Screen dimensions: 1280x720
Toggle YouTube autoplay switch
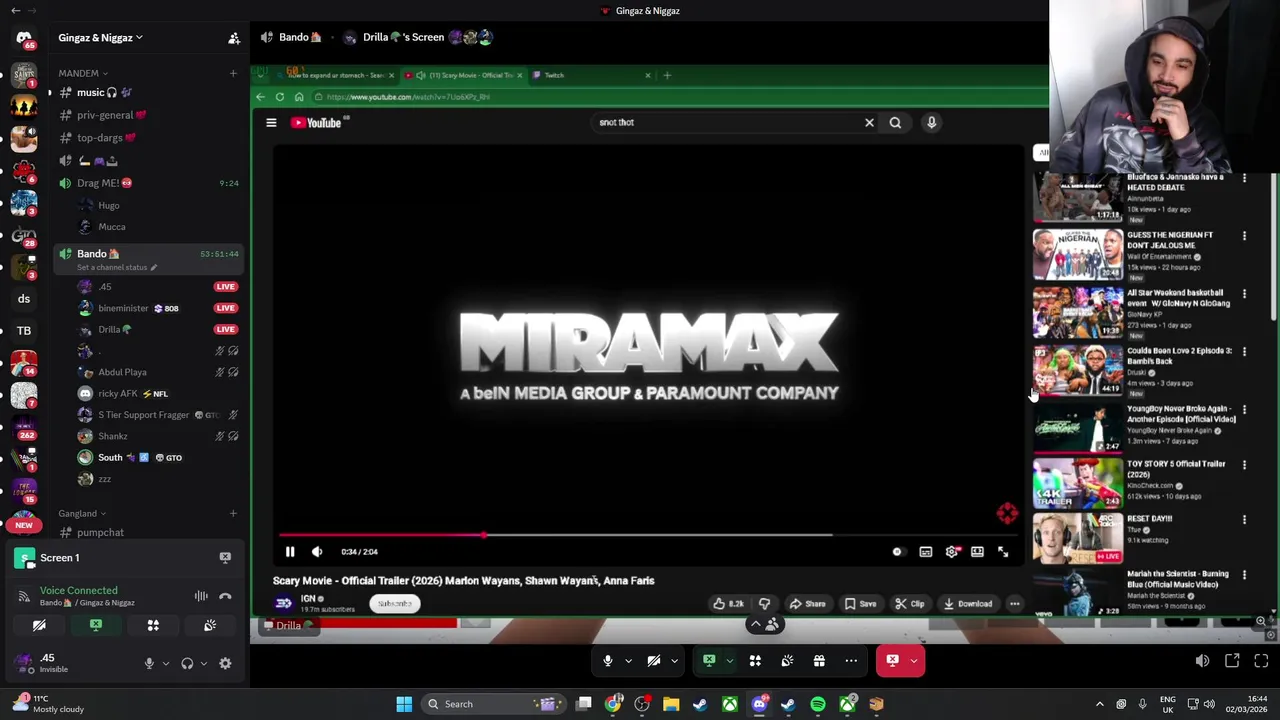[897, 551]
